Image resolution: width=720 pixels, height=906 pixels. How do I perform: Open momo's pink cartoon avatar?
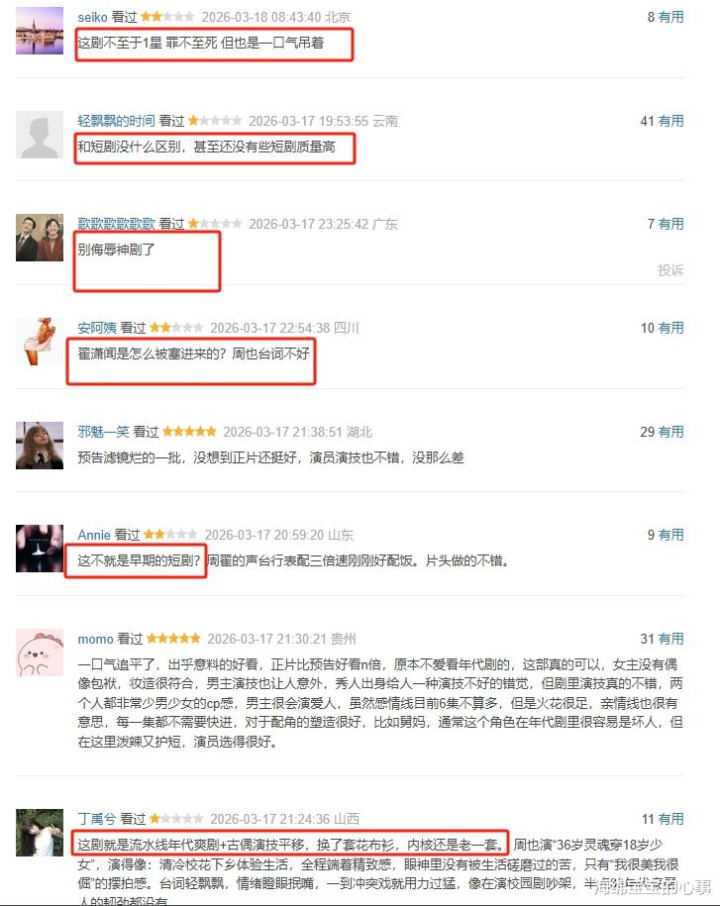39,652
